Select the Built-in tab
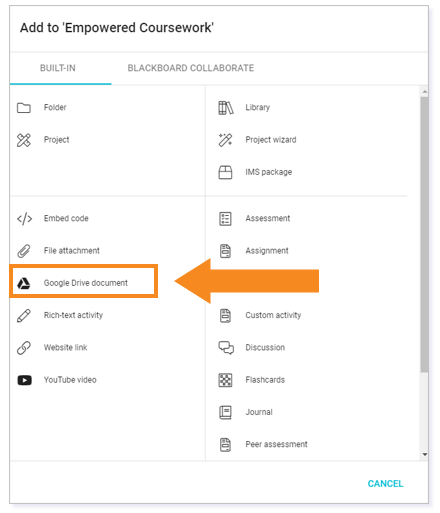The image size is (440, 513). (58, 68)
